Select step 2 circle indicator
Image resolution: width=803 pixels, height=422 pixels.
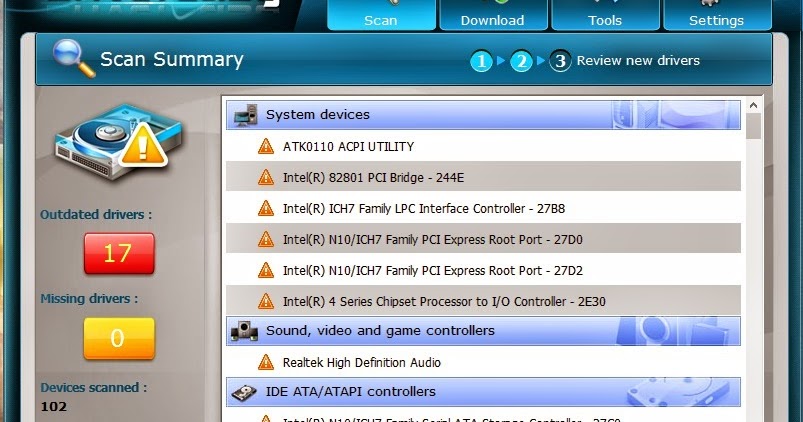(521, 61)
